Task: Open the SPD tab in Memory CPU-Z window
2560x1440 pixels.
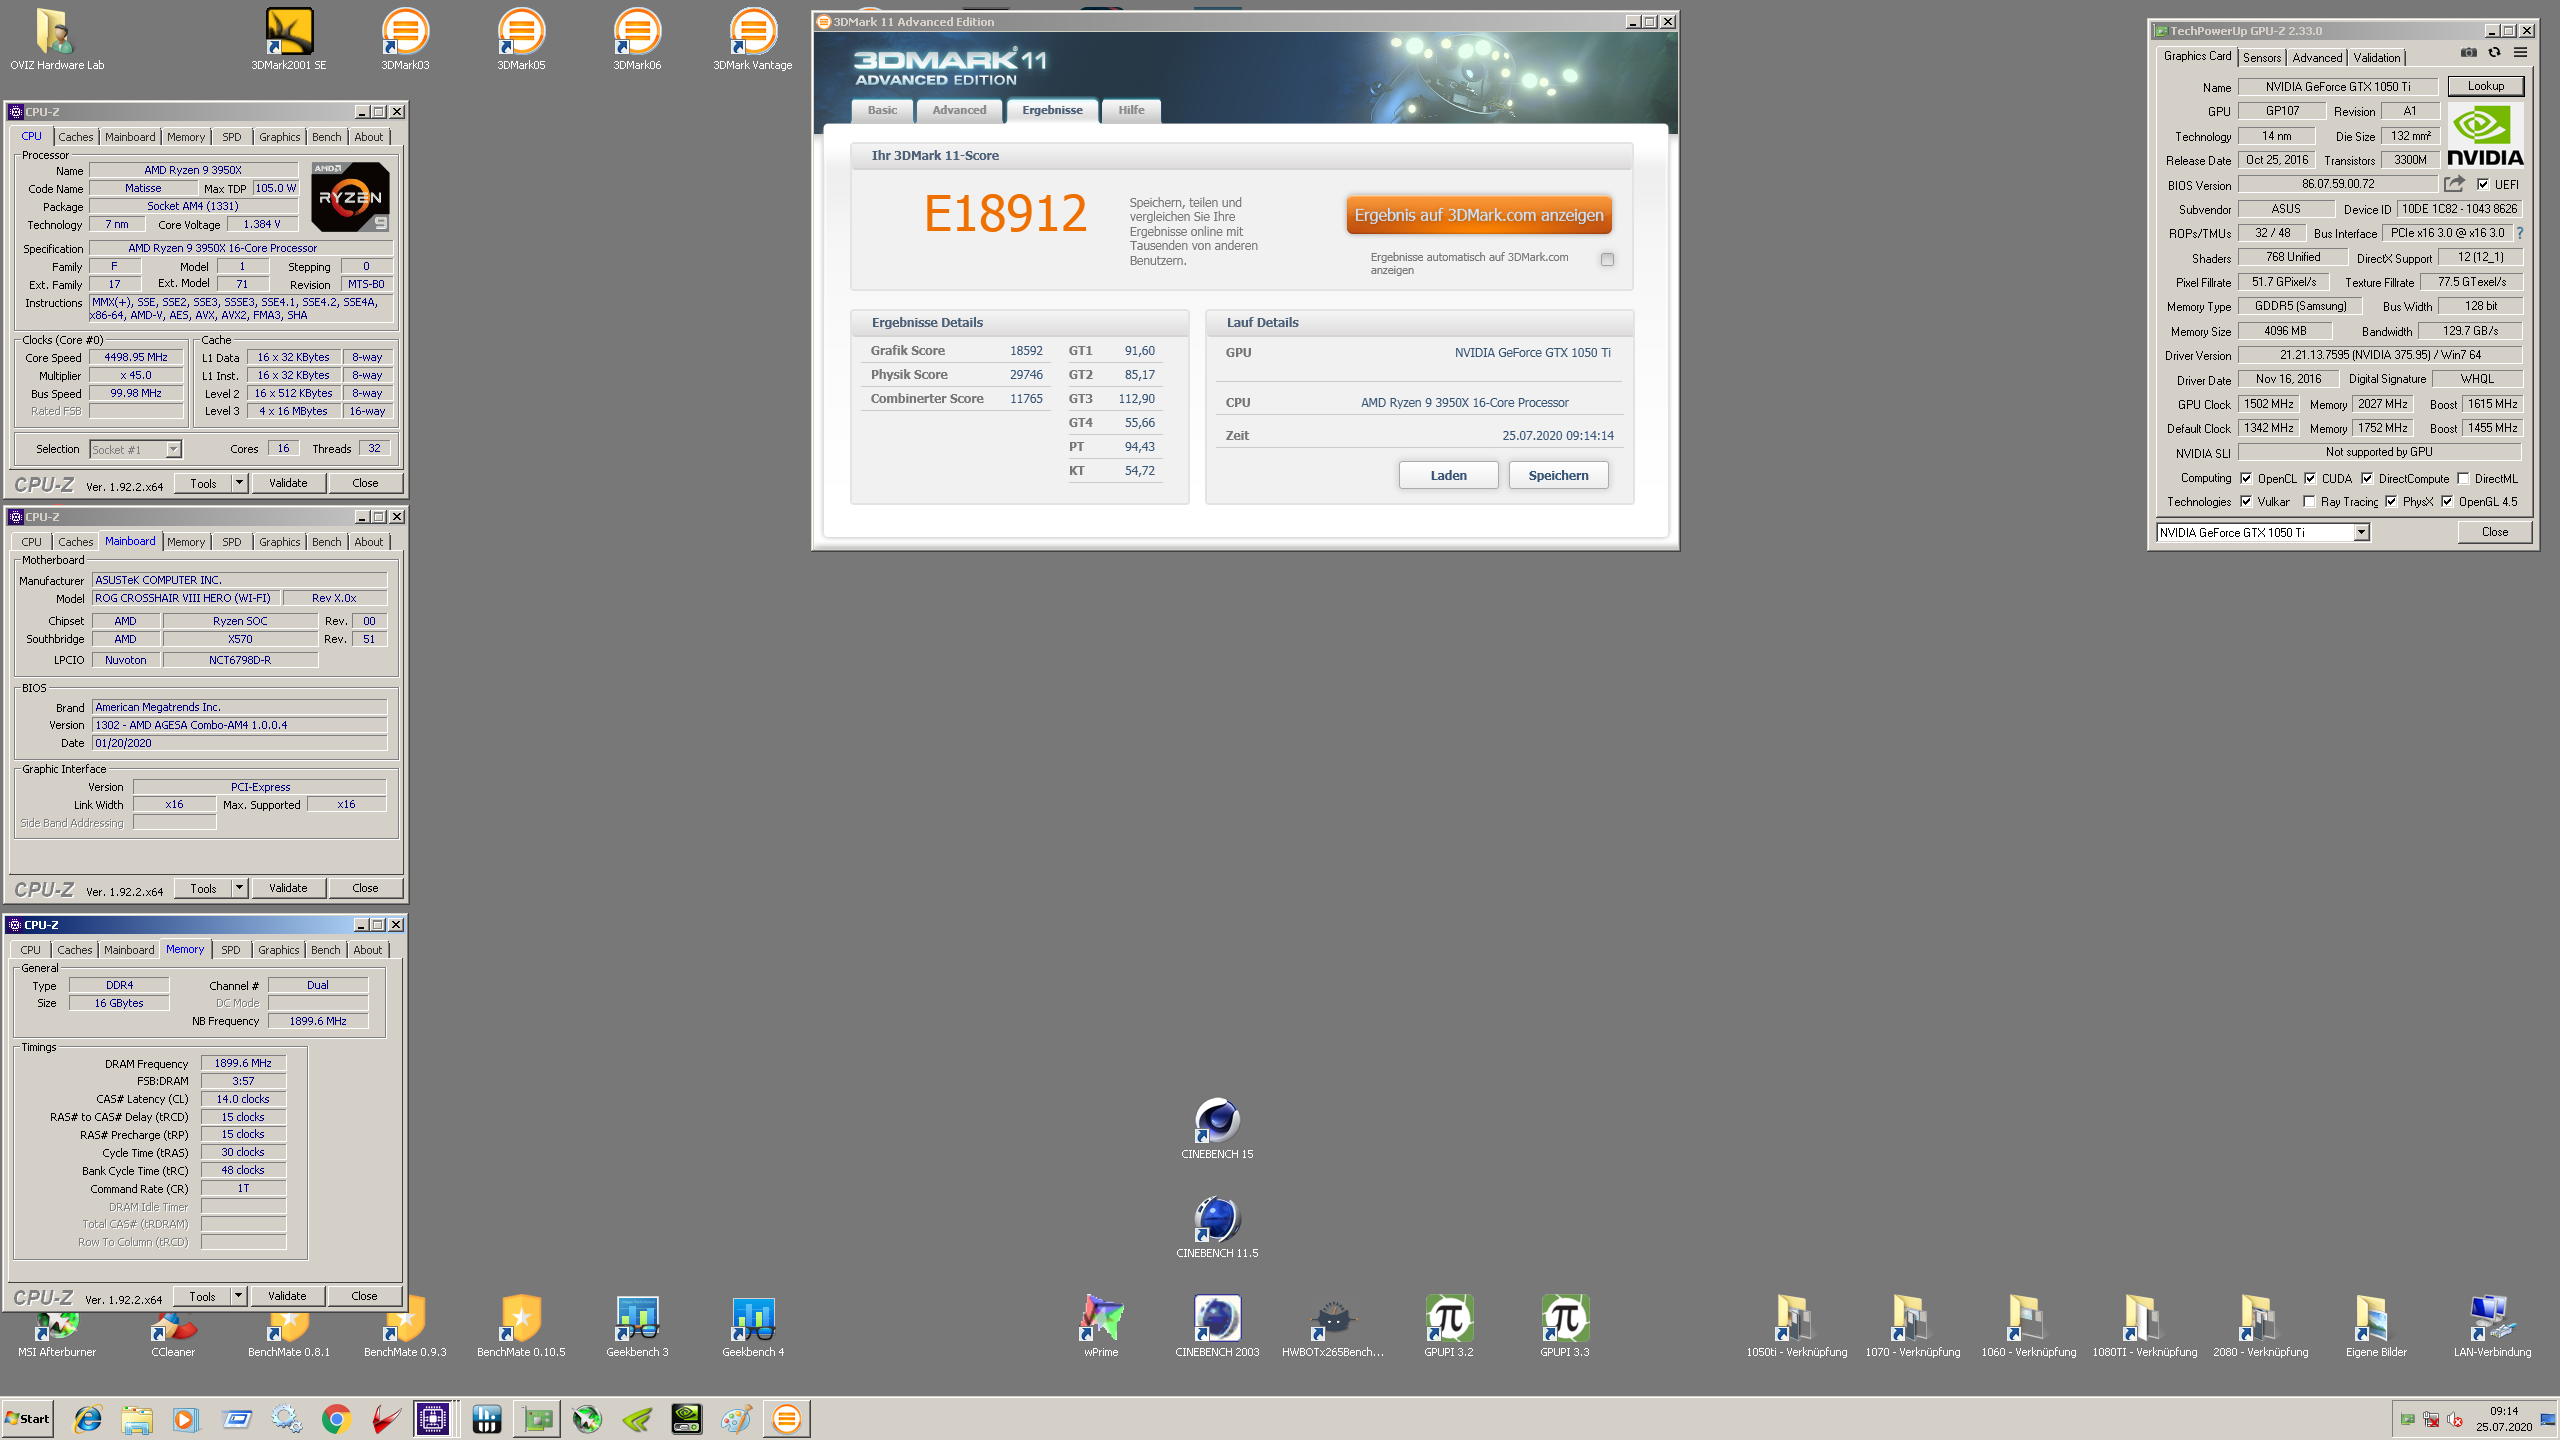Action: point(231,950)
